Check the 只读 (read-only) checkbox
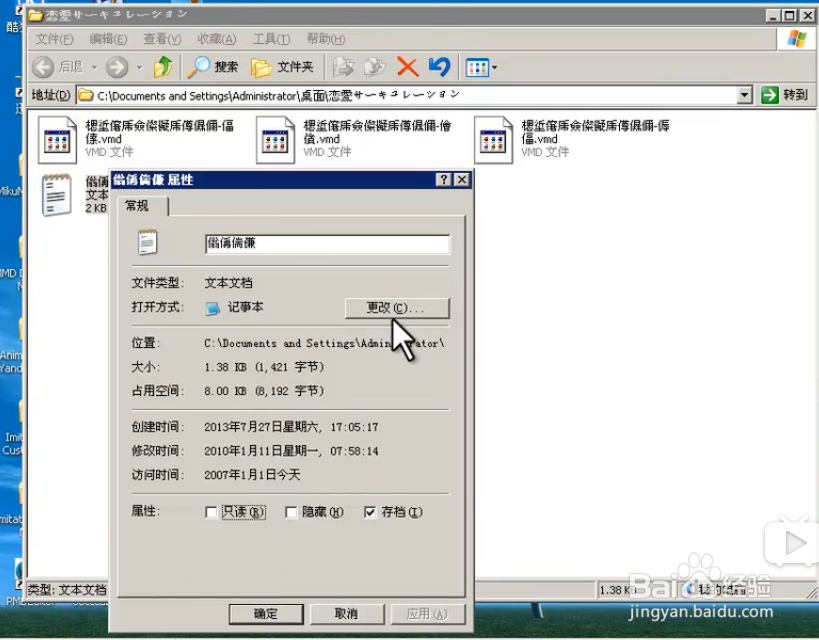This screenshot has height=640, width=819. [210, 511]
